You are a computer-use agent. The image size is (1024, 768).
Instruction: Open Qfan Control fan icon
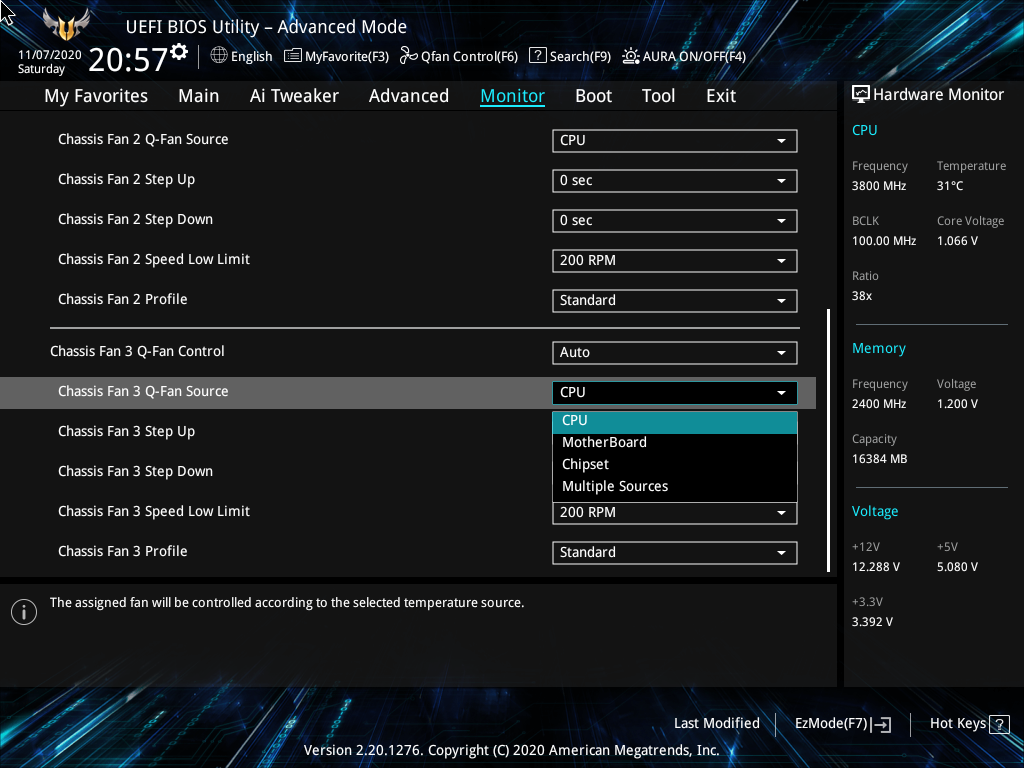(x=409, y=56)
